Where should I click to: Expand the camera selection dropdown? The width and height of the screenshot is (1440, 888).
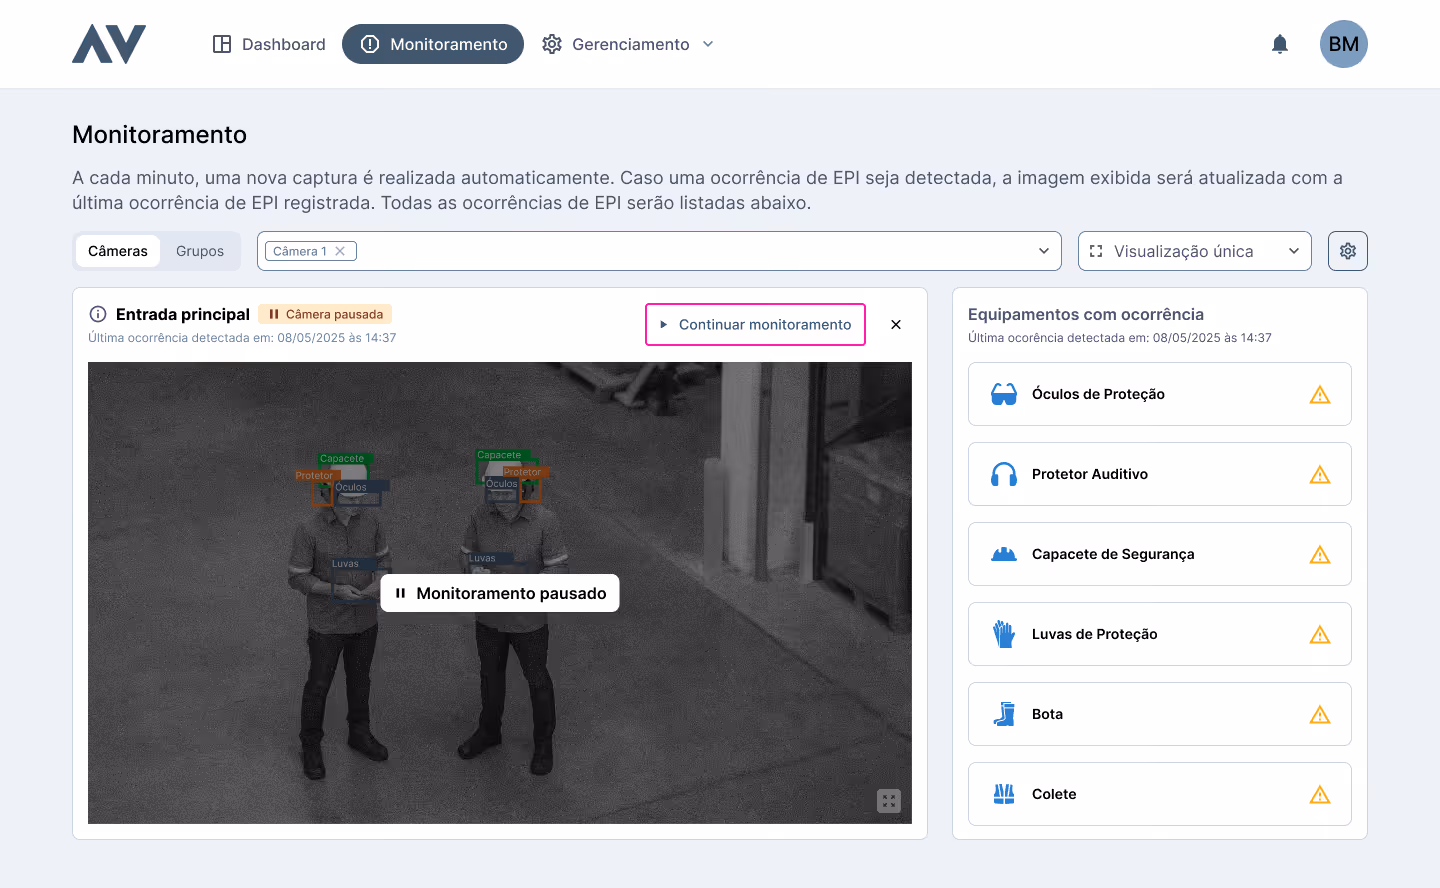(1044, 251)
